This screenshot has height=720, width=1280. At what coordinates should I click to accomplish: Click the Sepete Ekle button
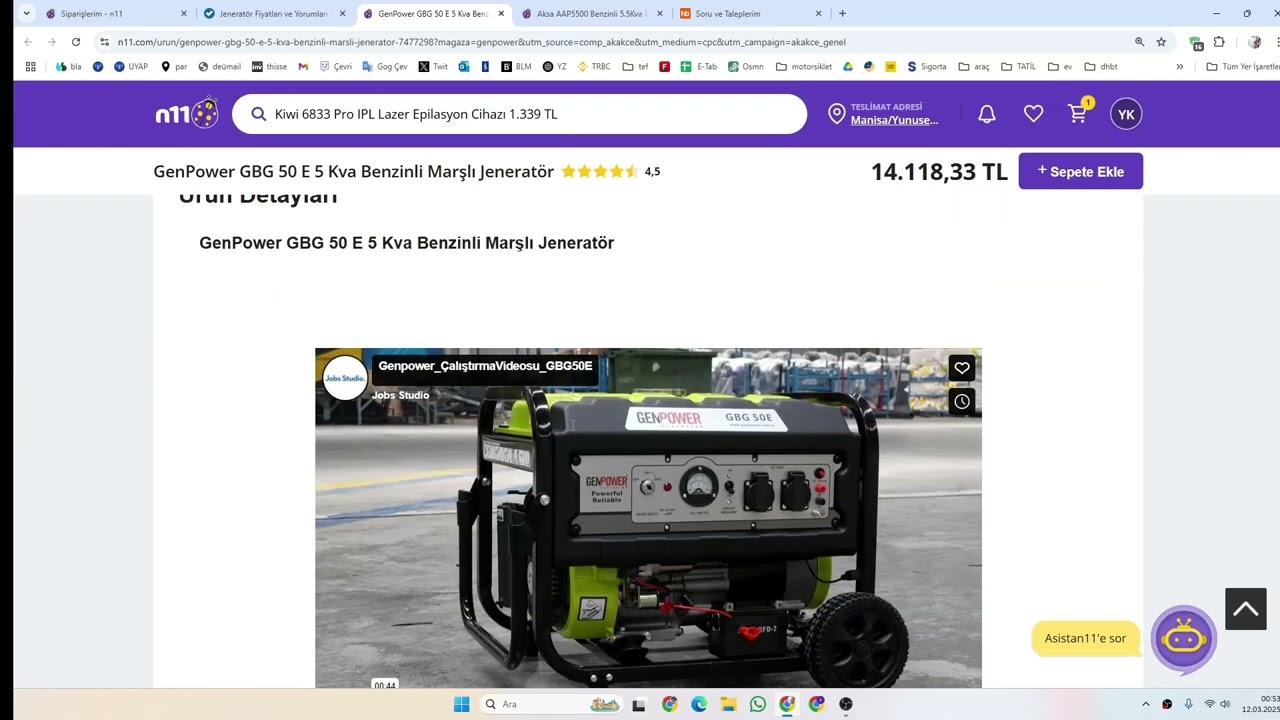click(1081, 171)
